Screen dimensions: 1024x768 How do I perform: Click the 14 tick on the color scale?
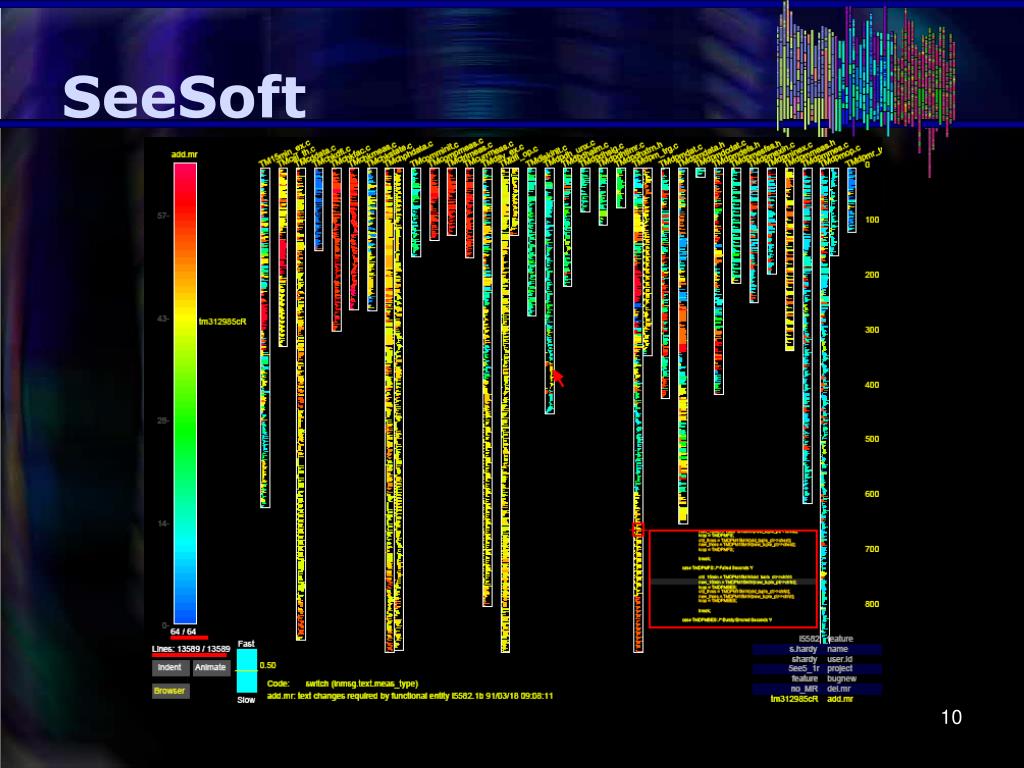tap(163, 524)
